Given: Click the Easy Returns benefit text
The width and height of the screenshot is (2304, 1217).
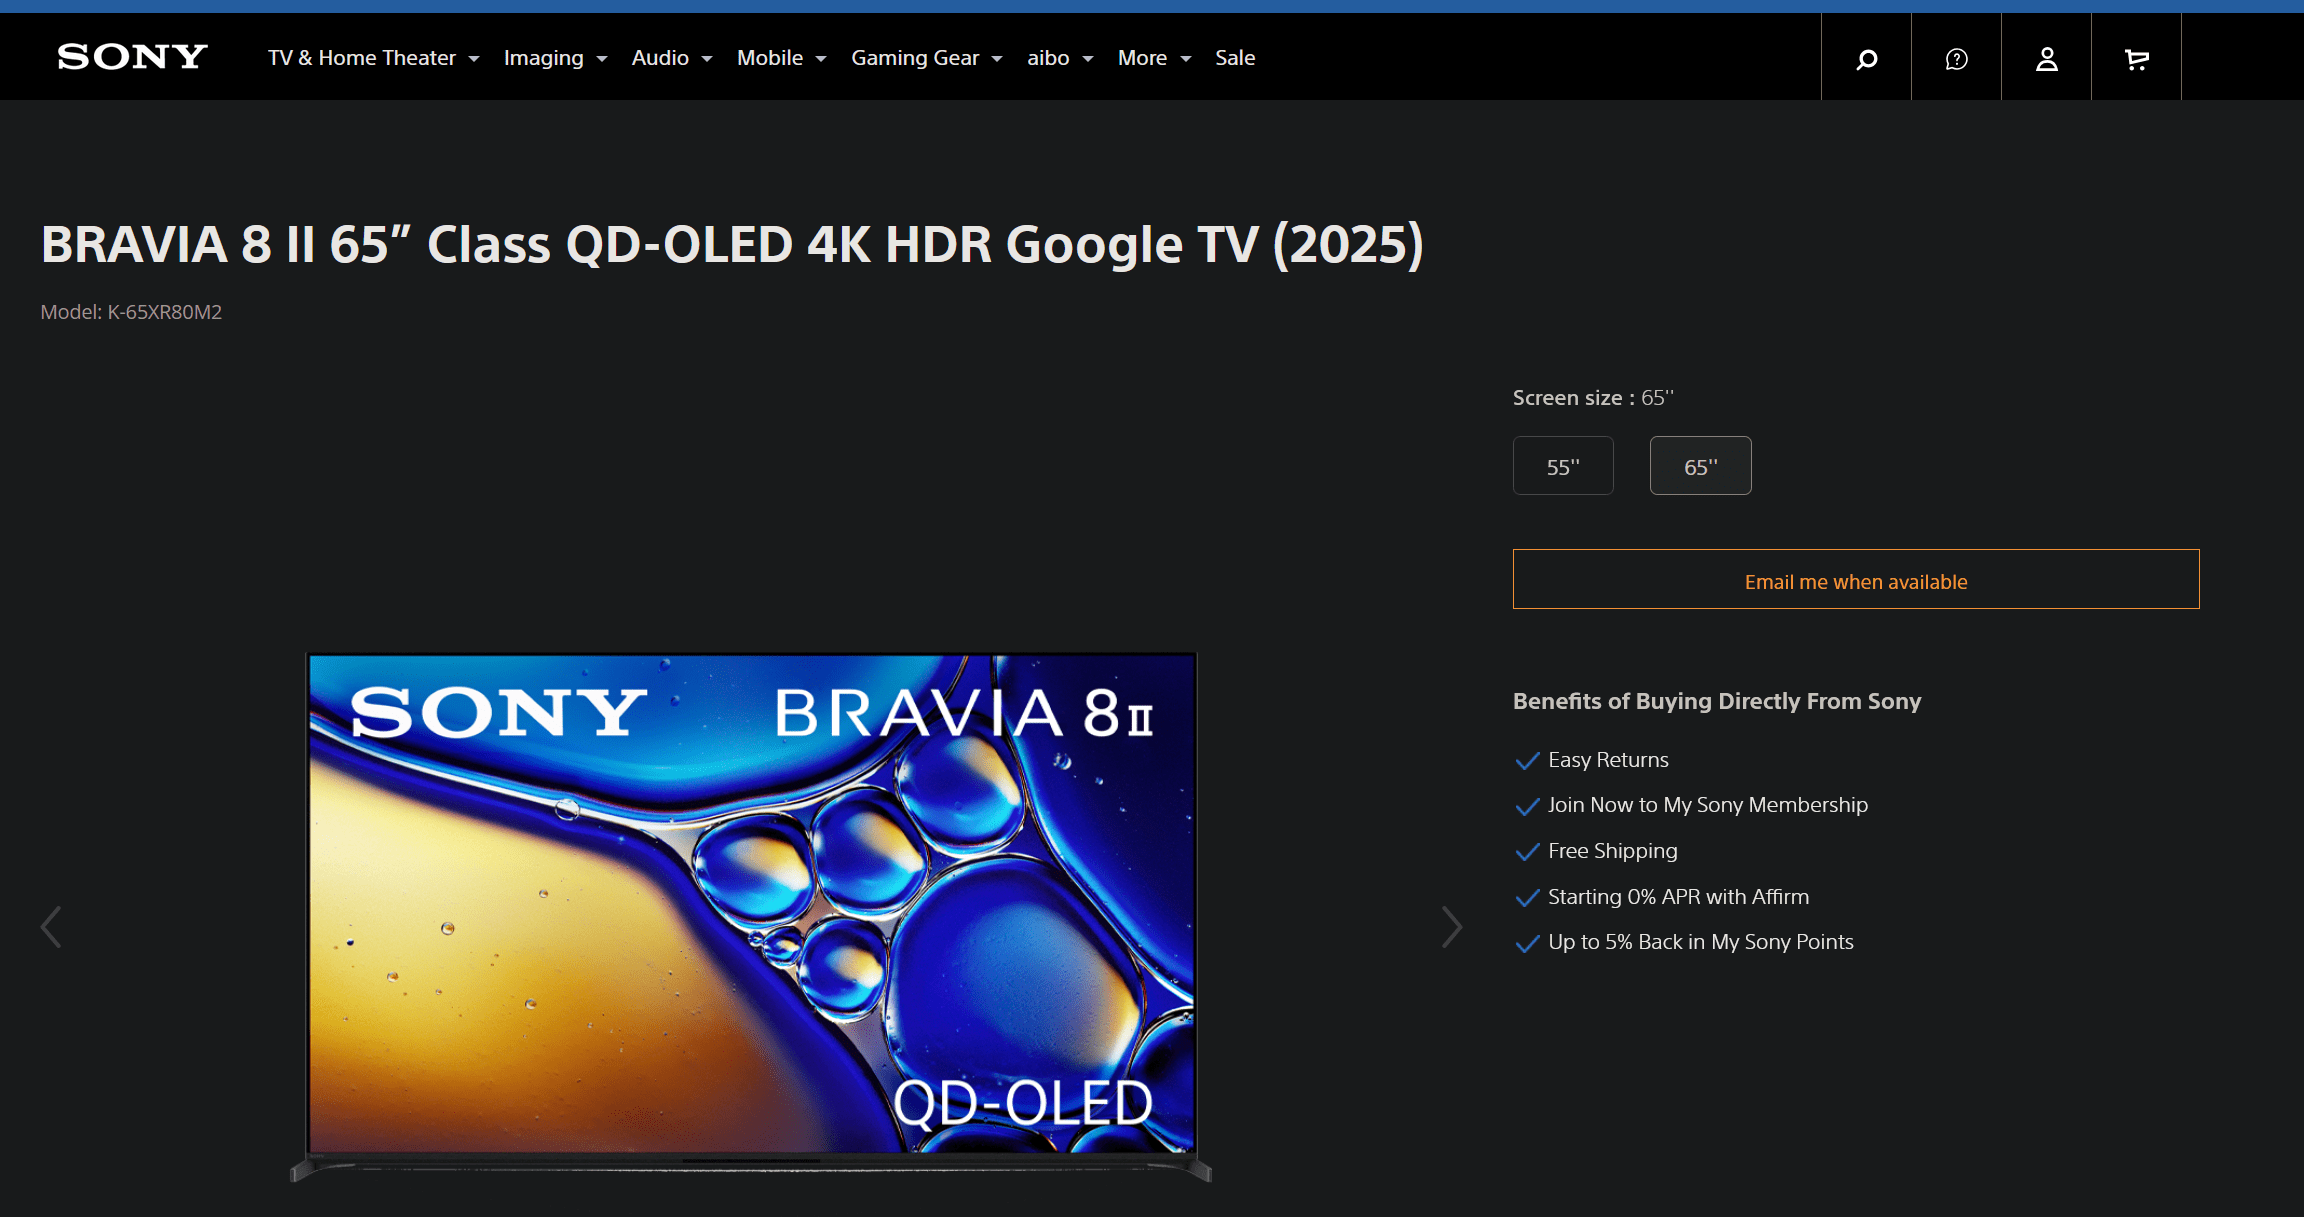Looking at the screenshot, I should point(1608,760).
